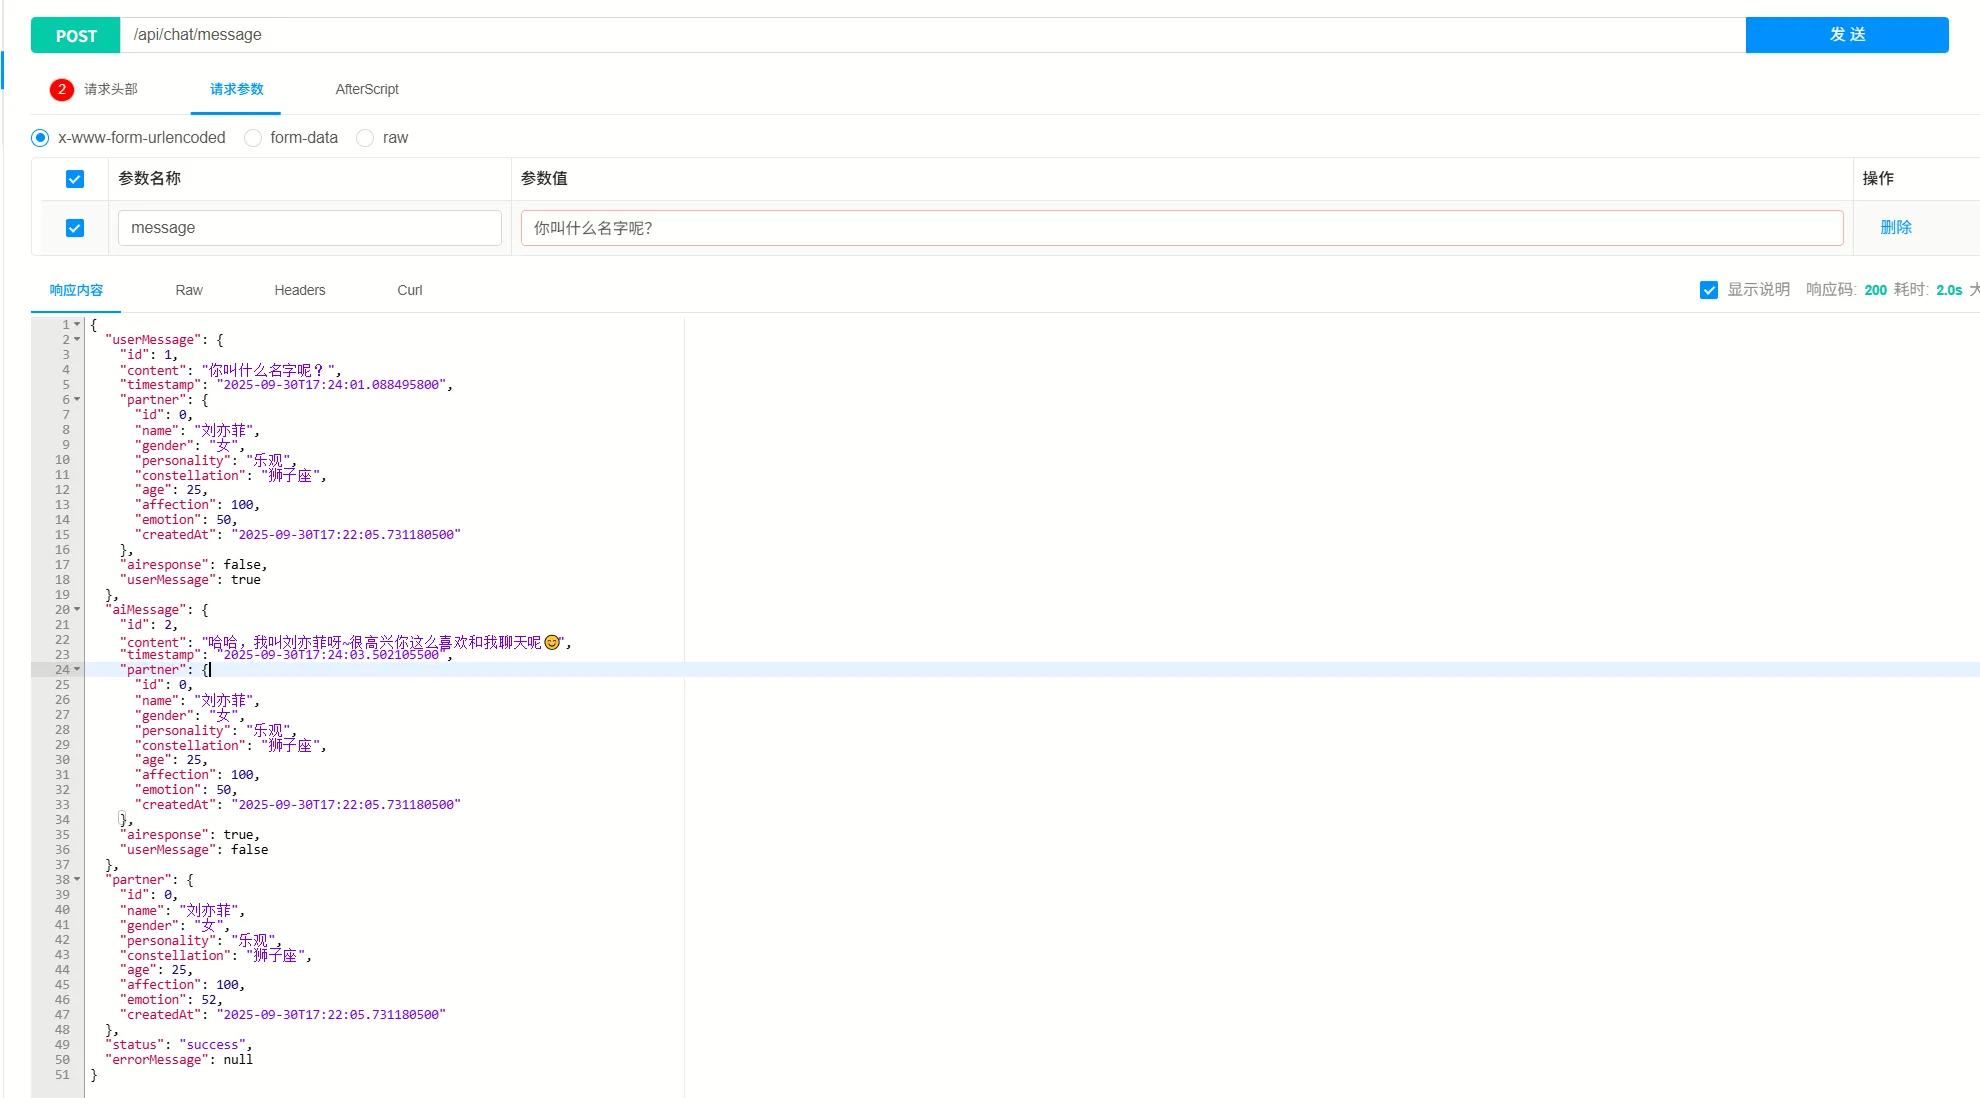Open the 请求头部 tab
The image size is (1980, 1098).
(x=110, y=89)
